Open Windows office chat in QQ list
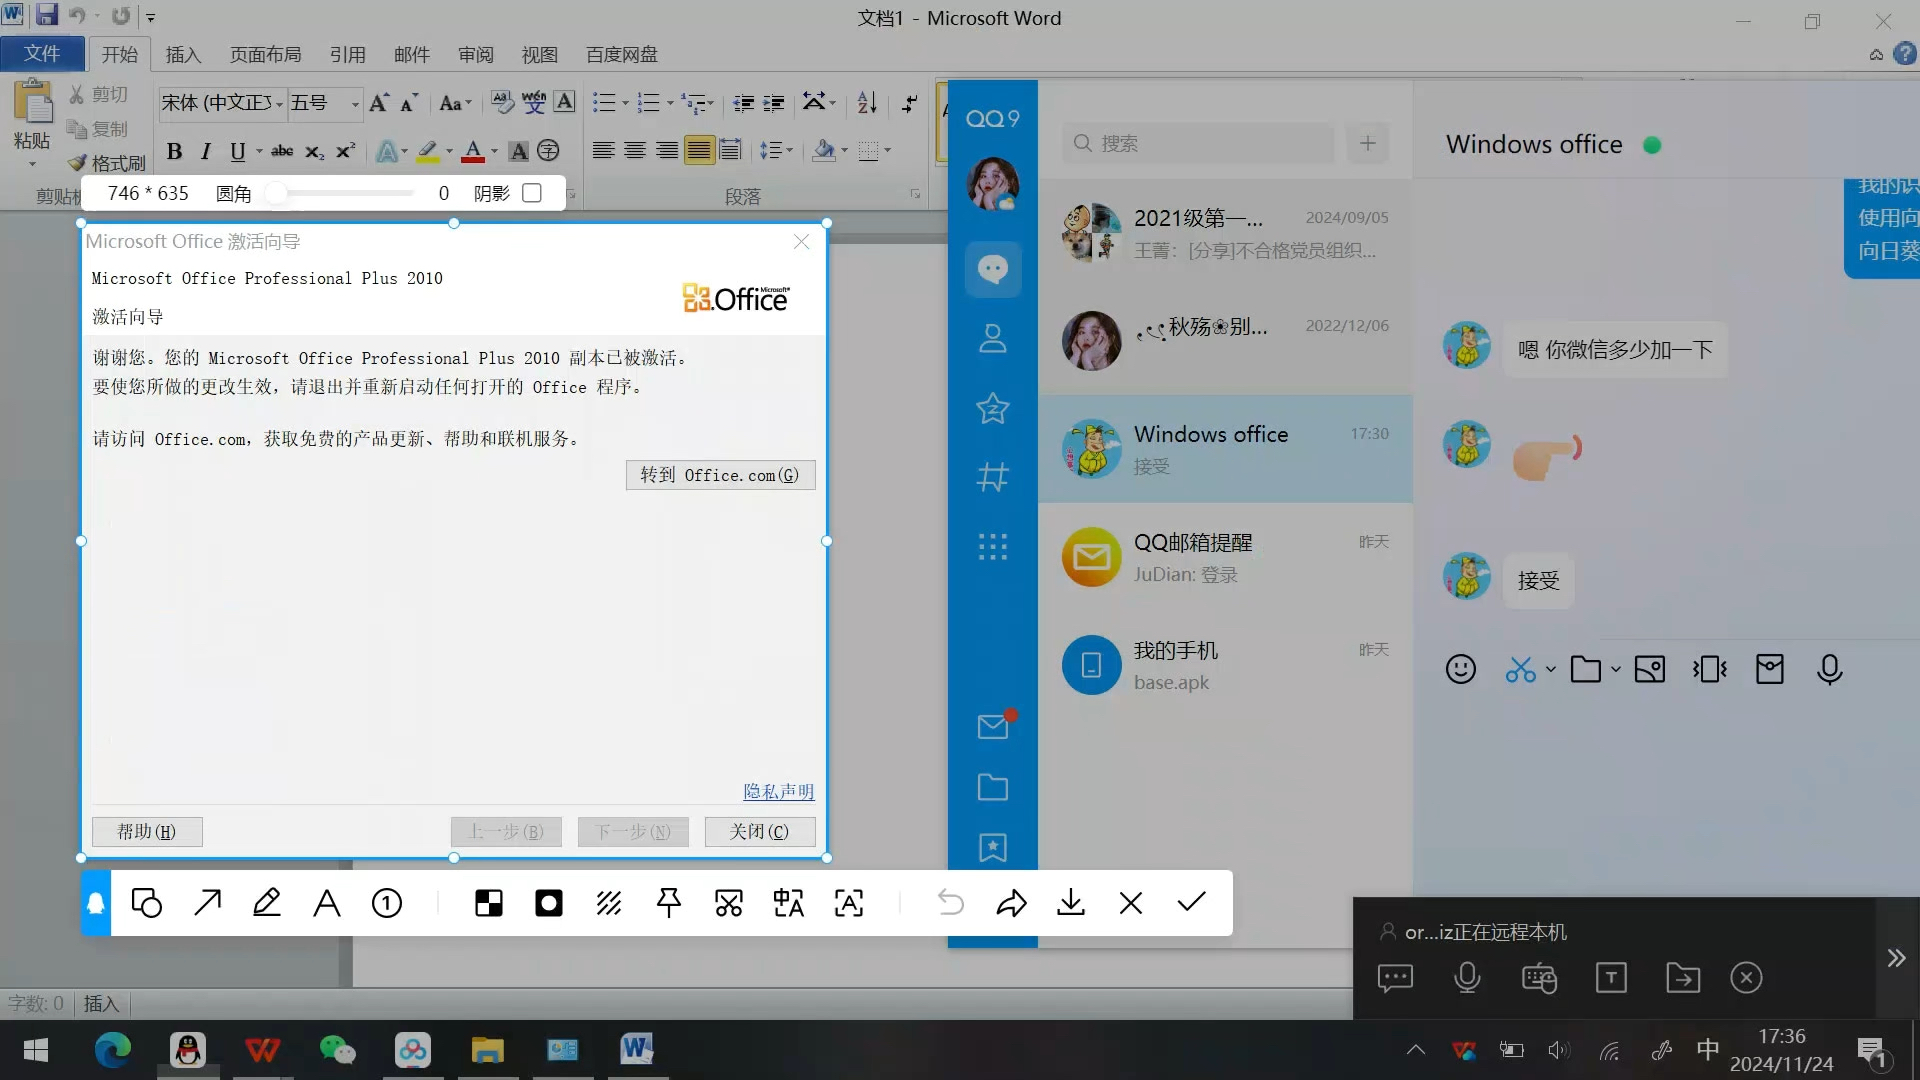Image resolution: width=1920 pixels, height=1080 pixels. (x=1225, y=449)
